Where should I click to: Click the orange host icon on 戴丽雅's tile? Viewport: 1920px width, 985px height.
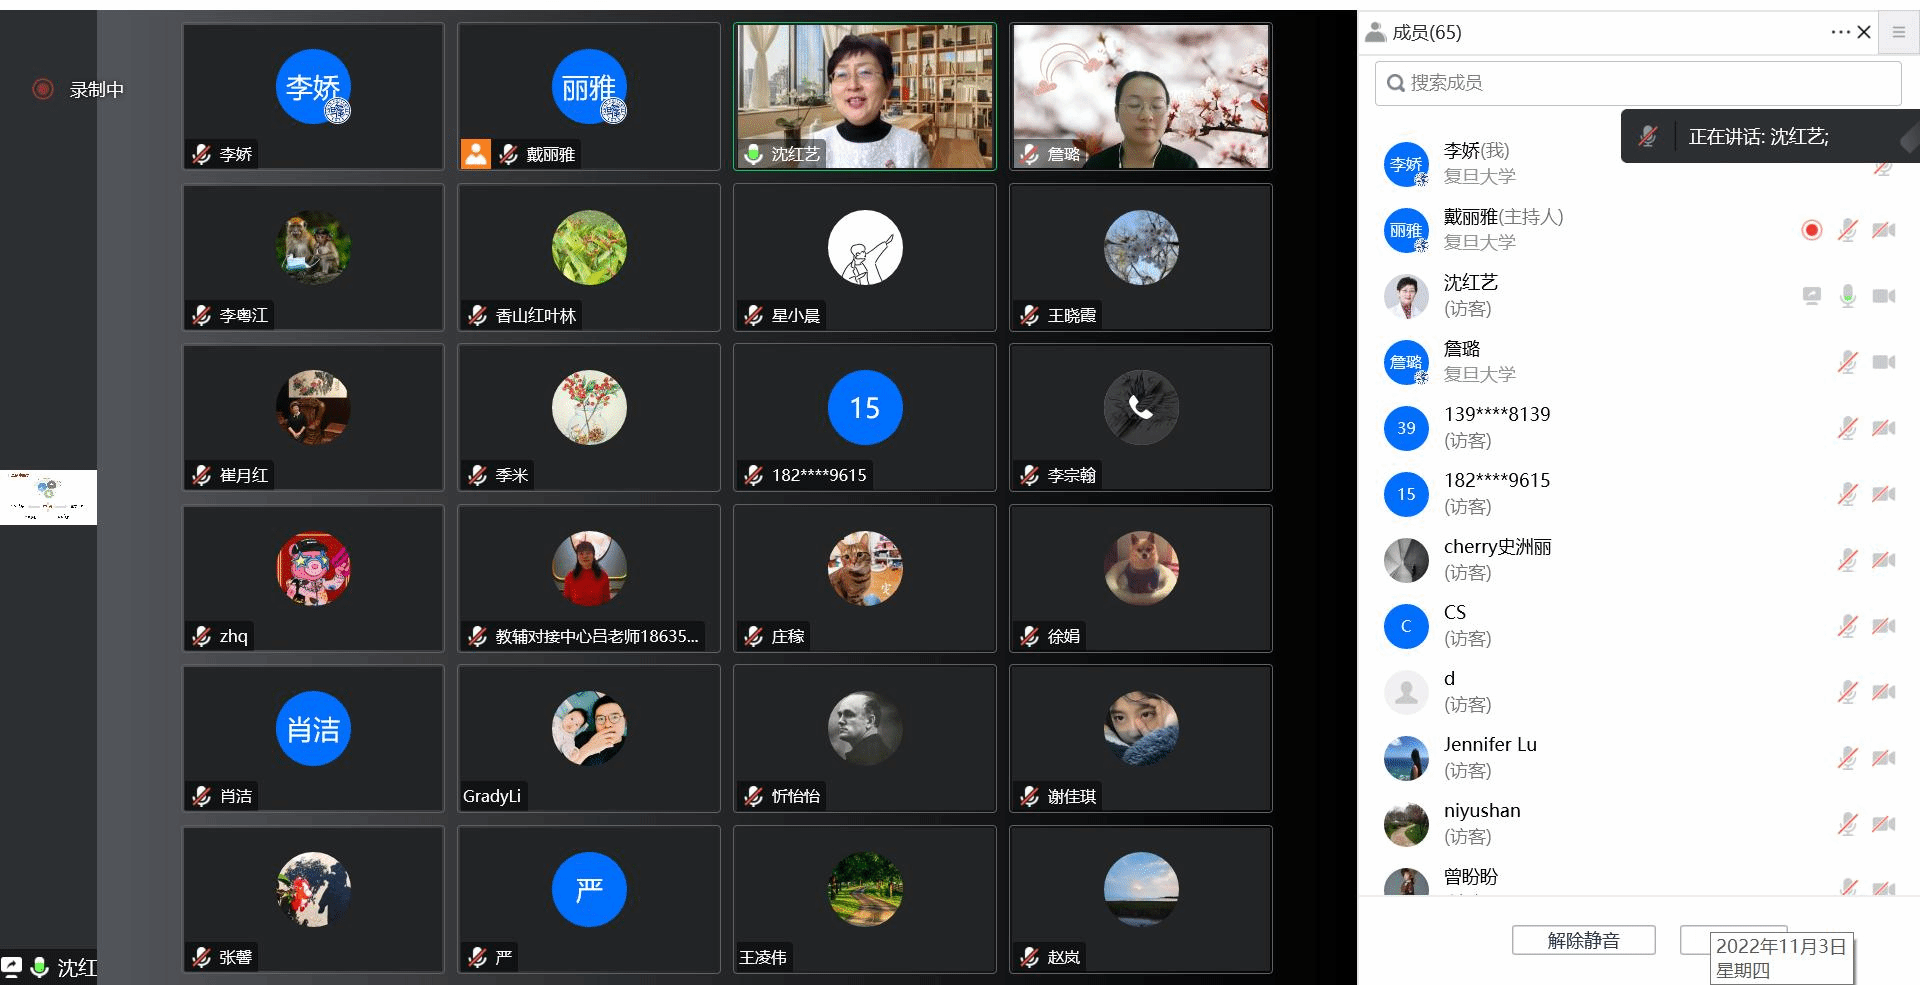pyautogui.click(x=475, y=154)
